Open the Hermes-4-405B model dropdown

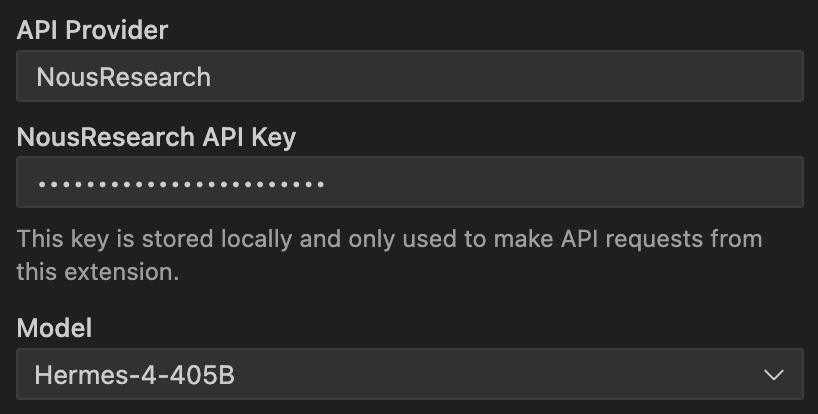[x=409, y=375]
